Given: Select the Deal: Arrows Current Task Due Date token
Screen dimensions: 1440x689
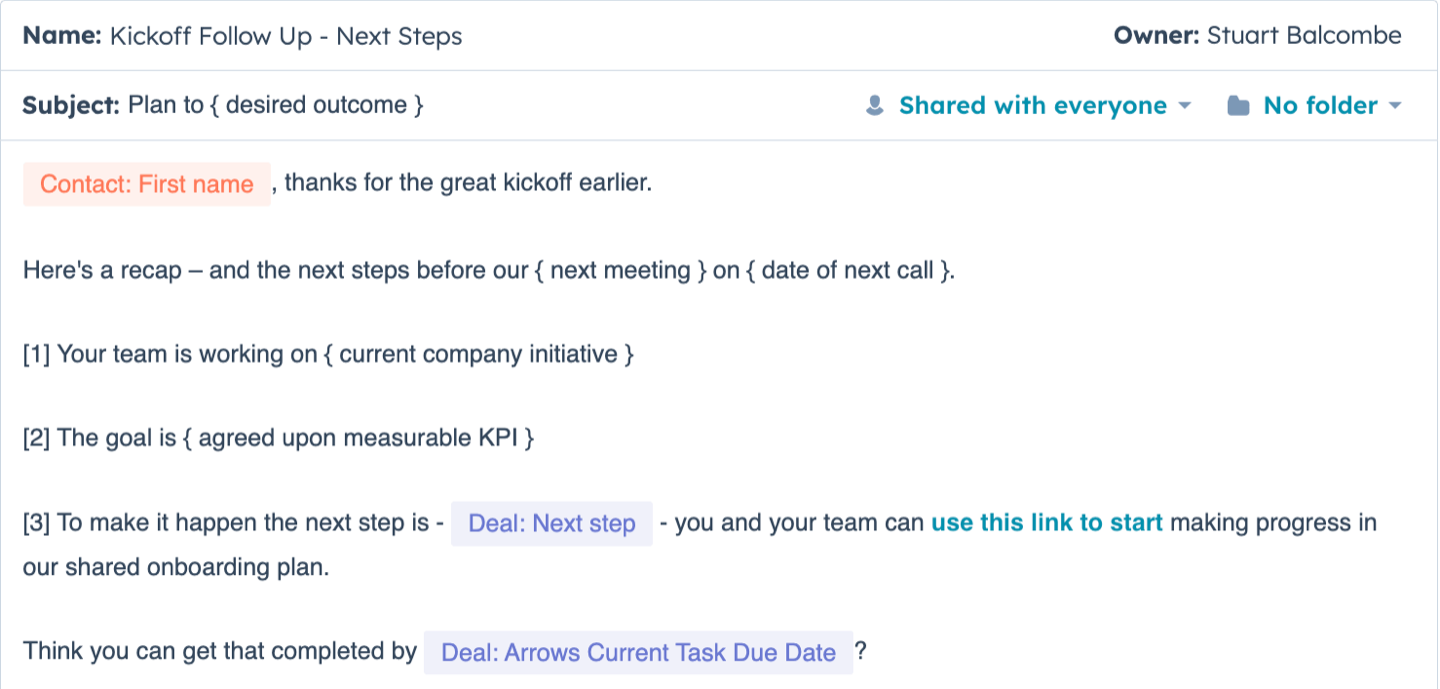Looking at the screenshot, I should (x=638, y=653).
